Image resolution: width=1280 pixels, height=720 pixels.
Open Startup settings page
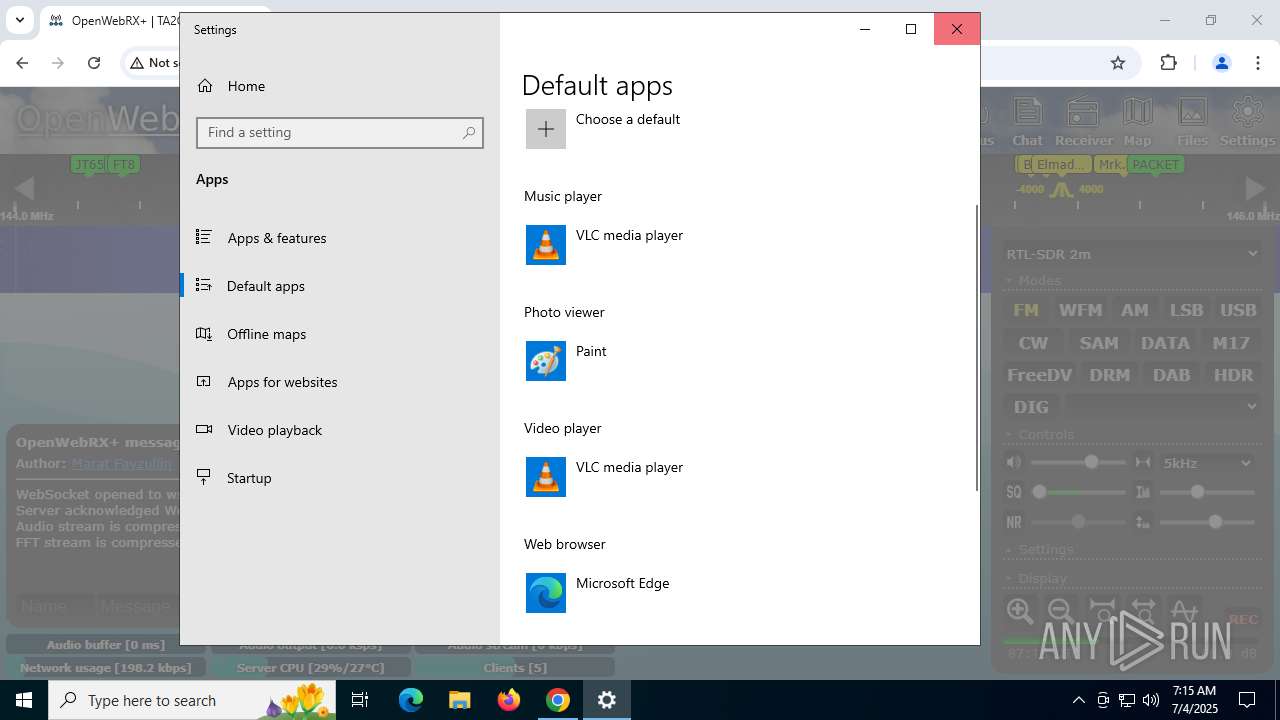point(340,478)
